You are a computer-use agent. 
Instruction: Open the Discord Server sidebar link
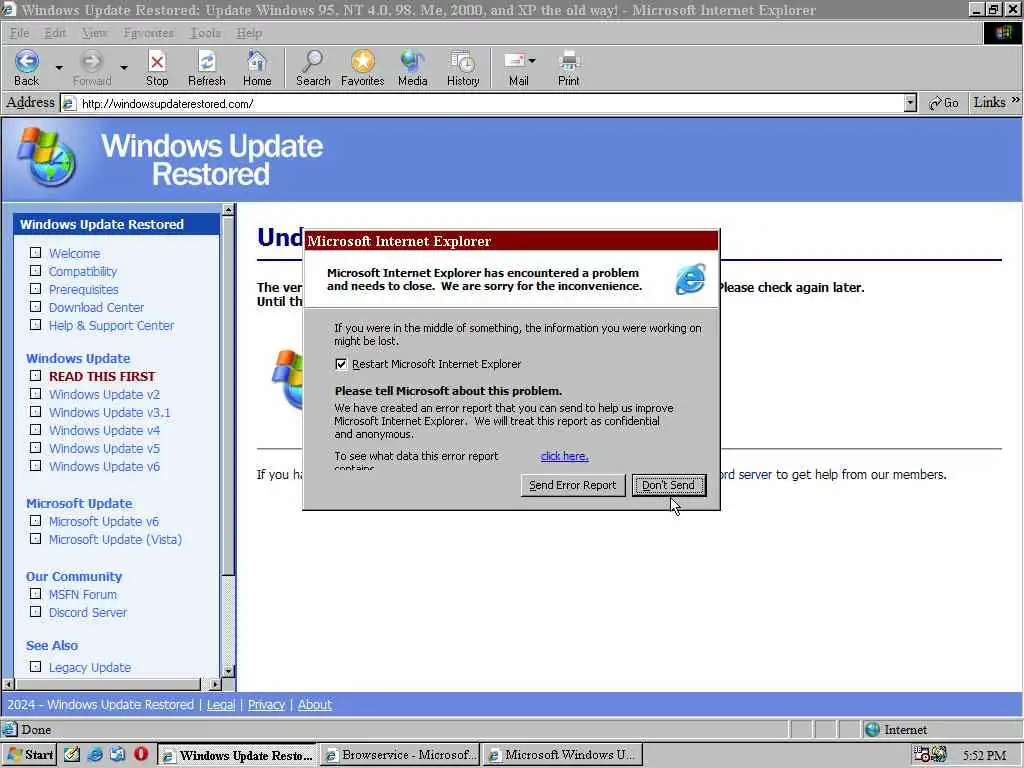coord(88,613)
